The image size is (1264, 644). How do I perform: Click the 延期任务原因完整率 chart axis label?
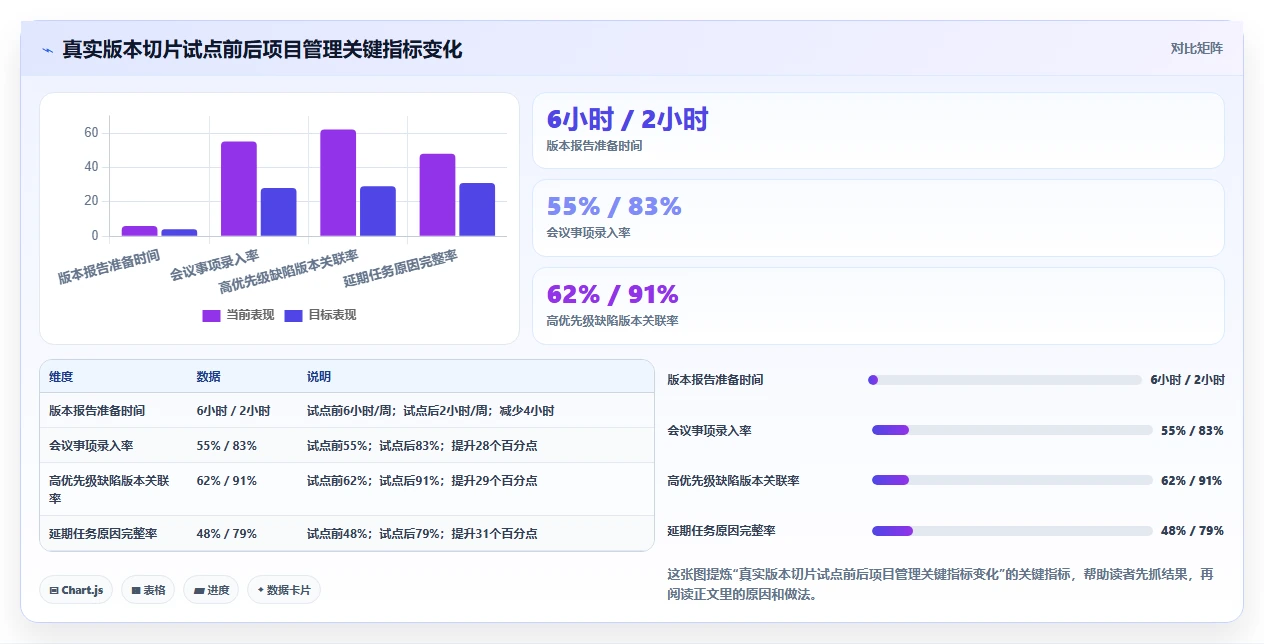pos(400,268)
